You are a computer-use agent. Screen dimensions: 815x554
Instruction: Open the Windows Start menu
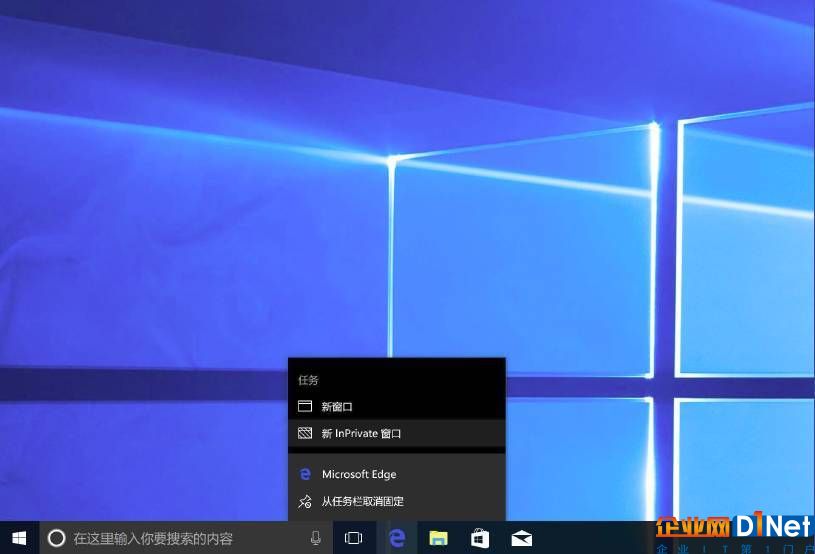tap(19, 538)
